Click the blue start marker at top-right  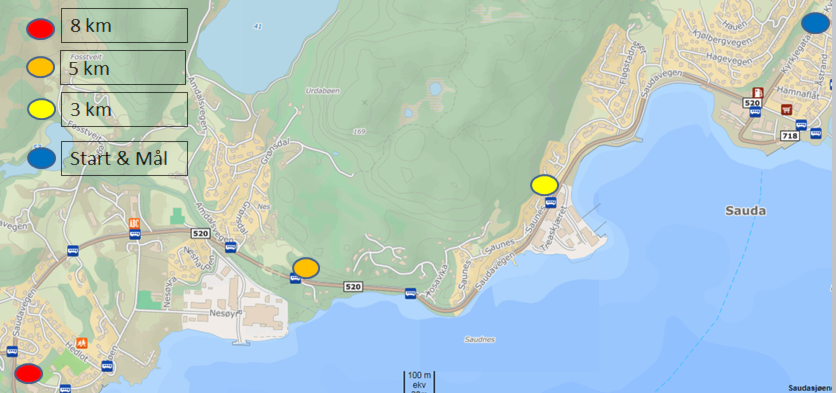coord(816,23)
